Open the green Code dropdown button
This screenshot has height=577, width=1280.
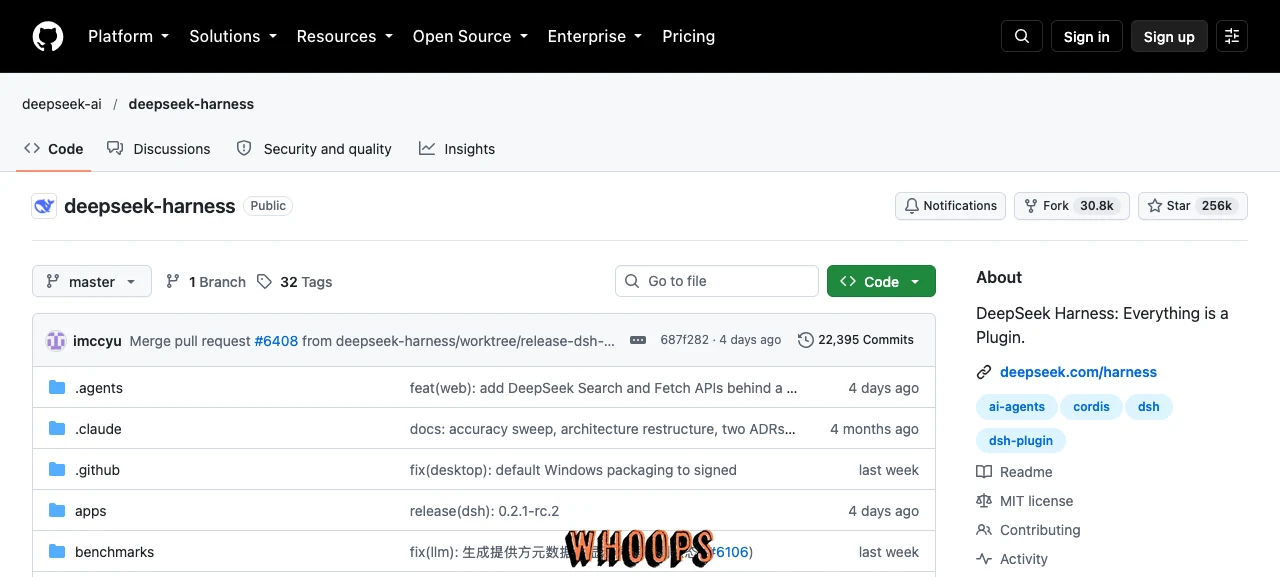pos(881,282)
